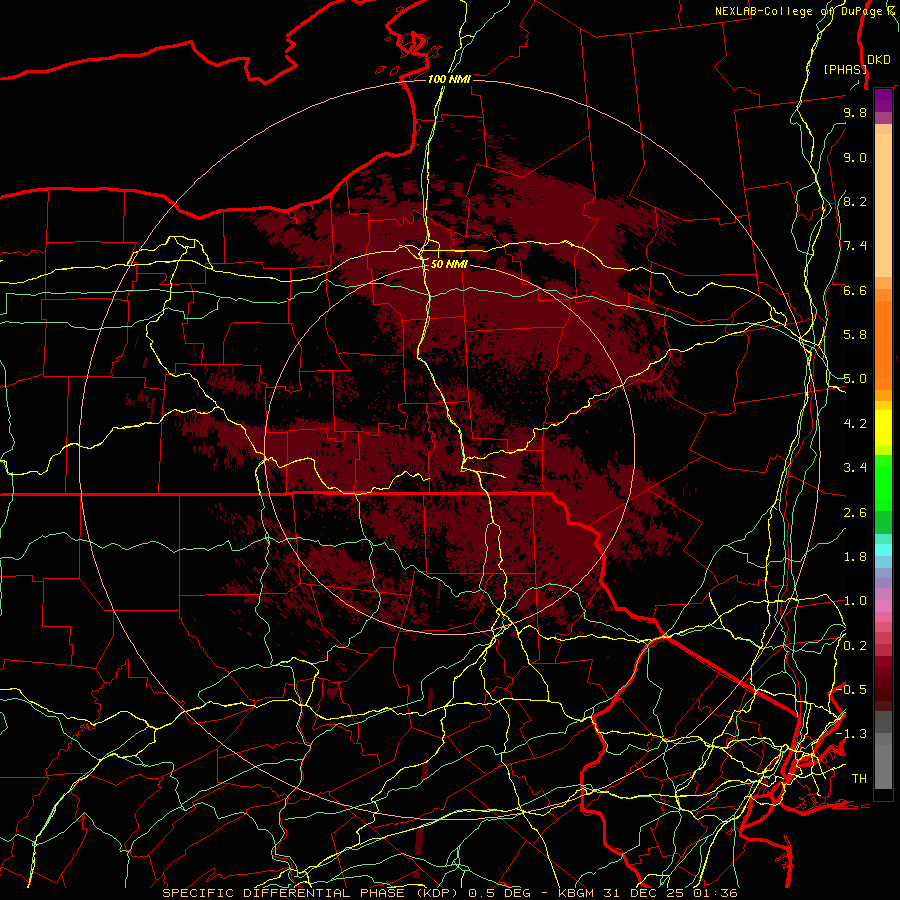Click the SPECIFIC DIFFERENTIAL PHASE (KDP) title text
This screenshot has height=900, width=900.
[x=310, y=893]
